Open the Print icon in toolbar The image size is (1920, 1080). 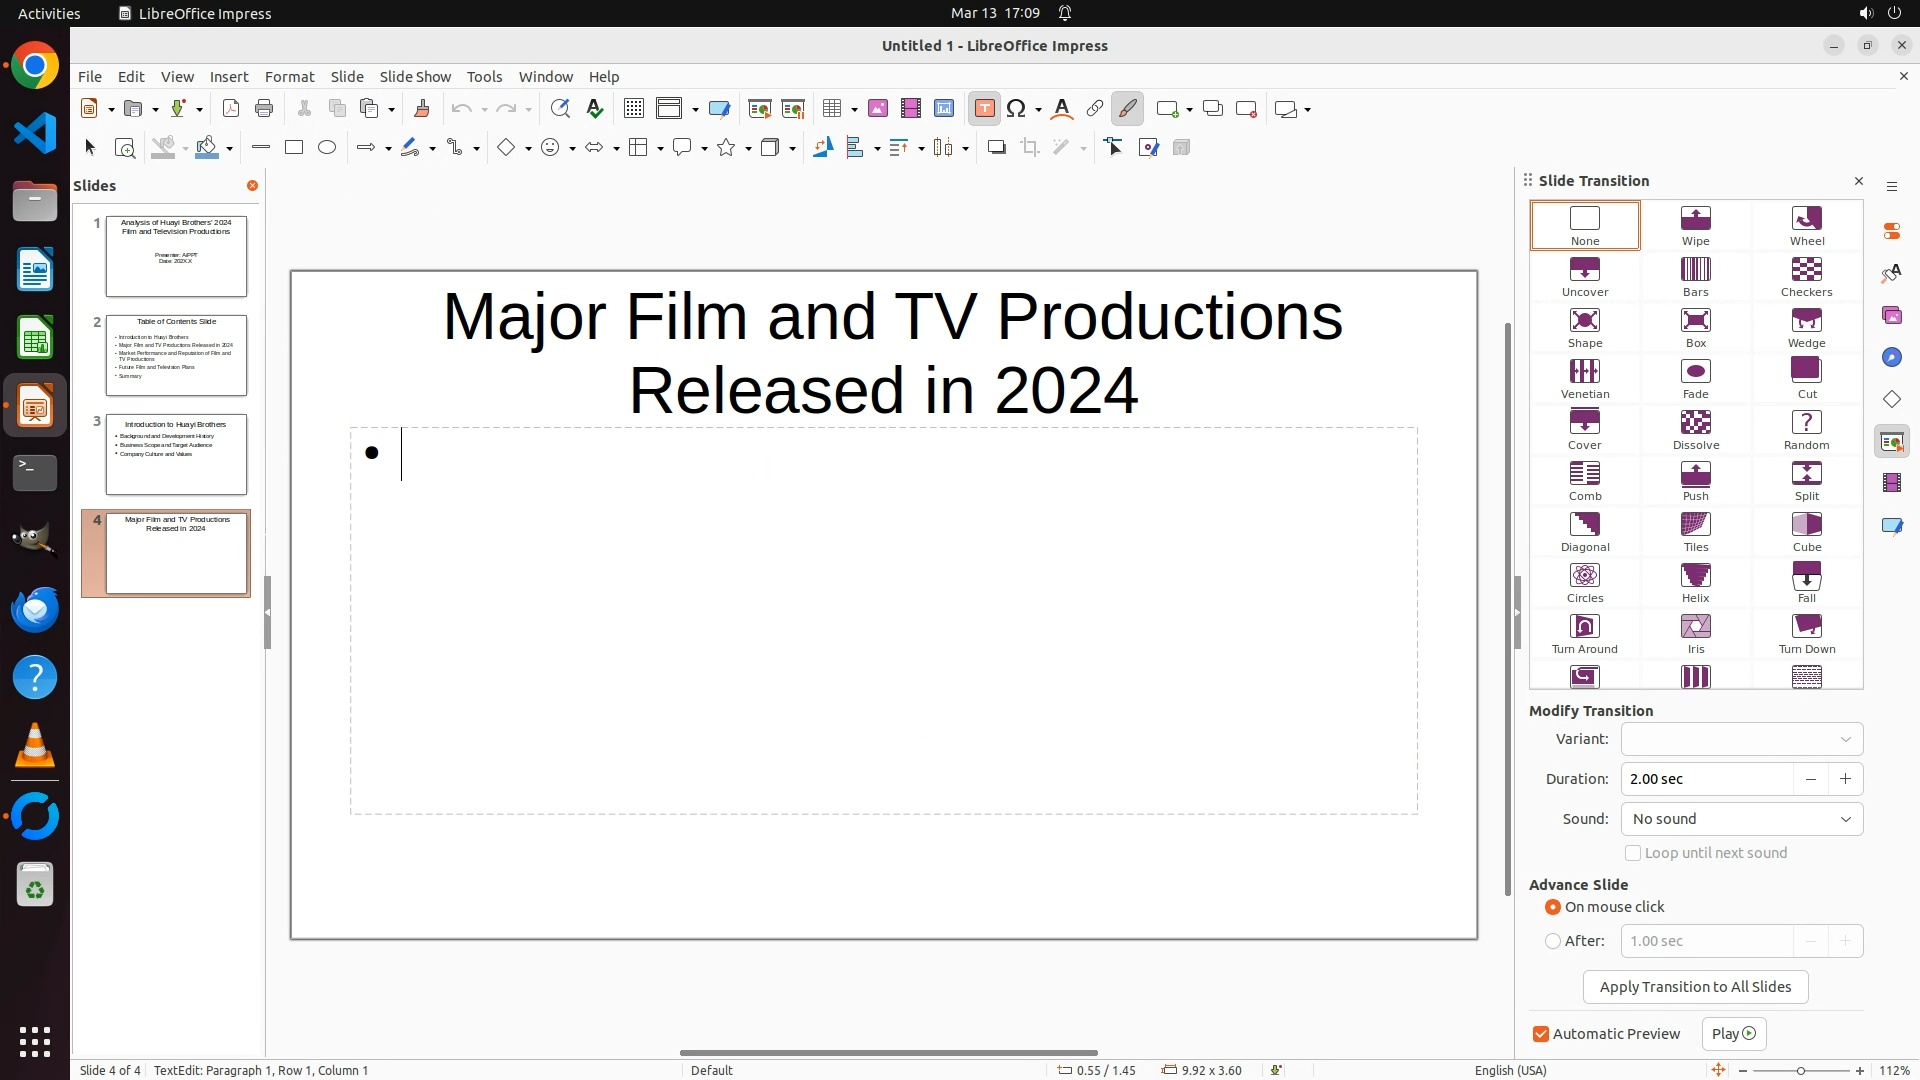[x=264, y=109]
